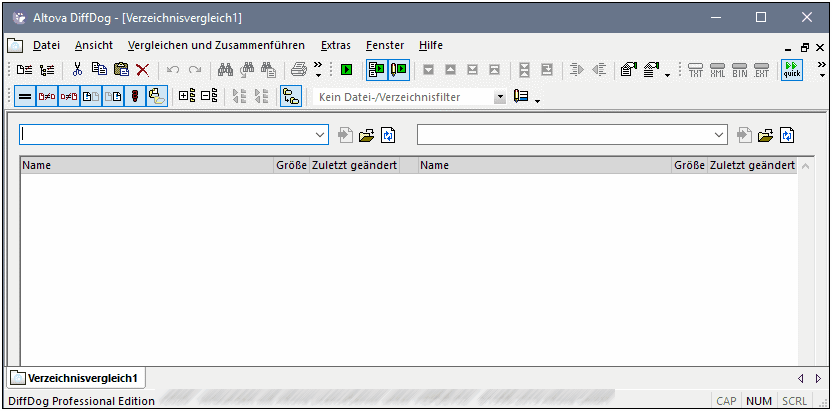Click the First Difference icon
Image resolution: width=832 pixels, height=411 pixels.
[x=494, y=69]
